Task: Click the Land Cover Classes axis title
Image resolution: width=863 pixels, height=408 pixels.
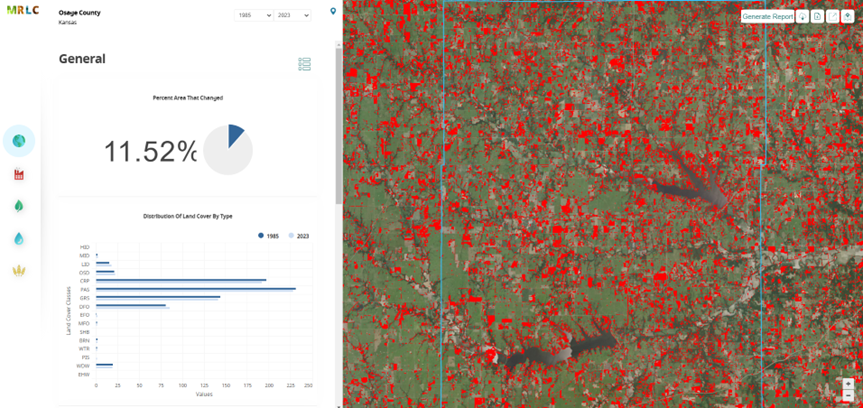Action: coord(69,310)
